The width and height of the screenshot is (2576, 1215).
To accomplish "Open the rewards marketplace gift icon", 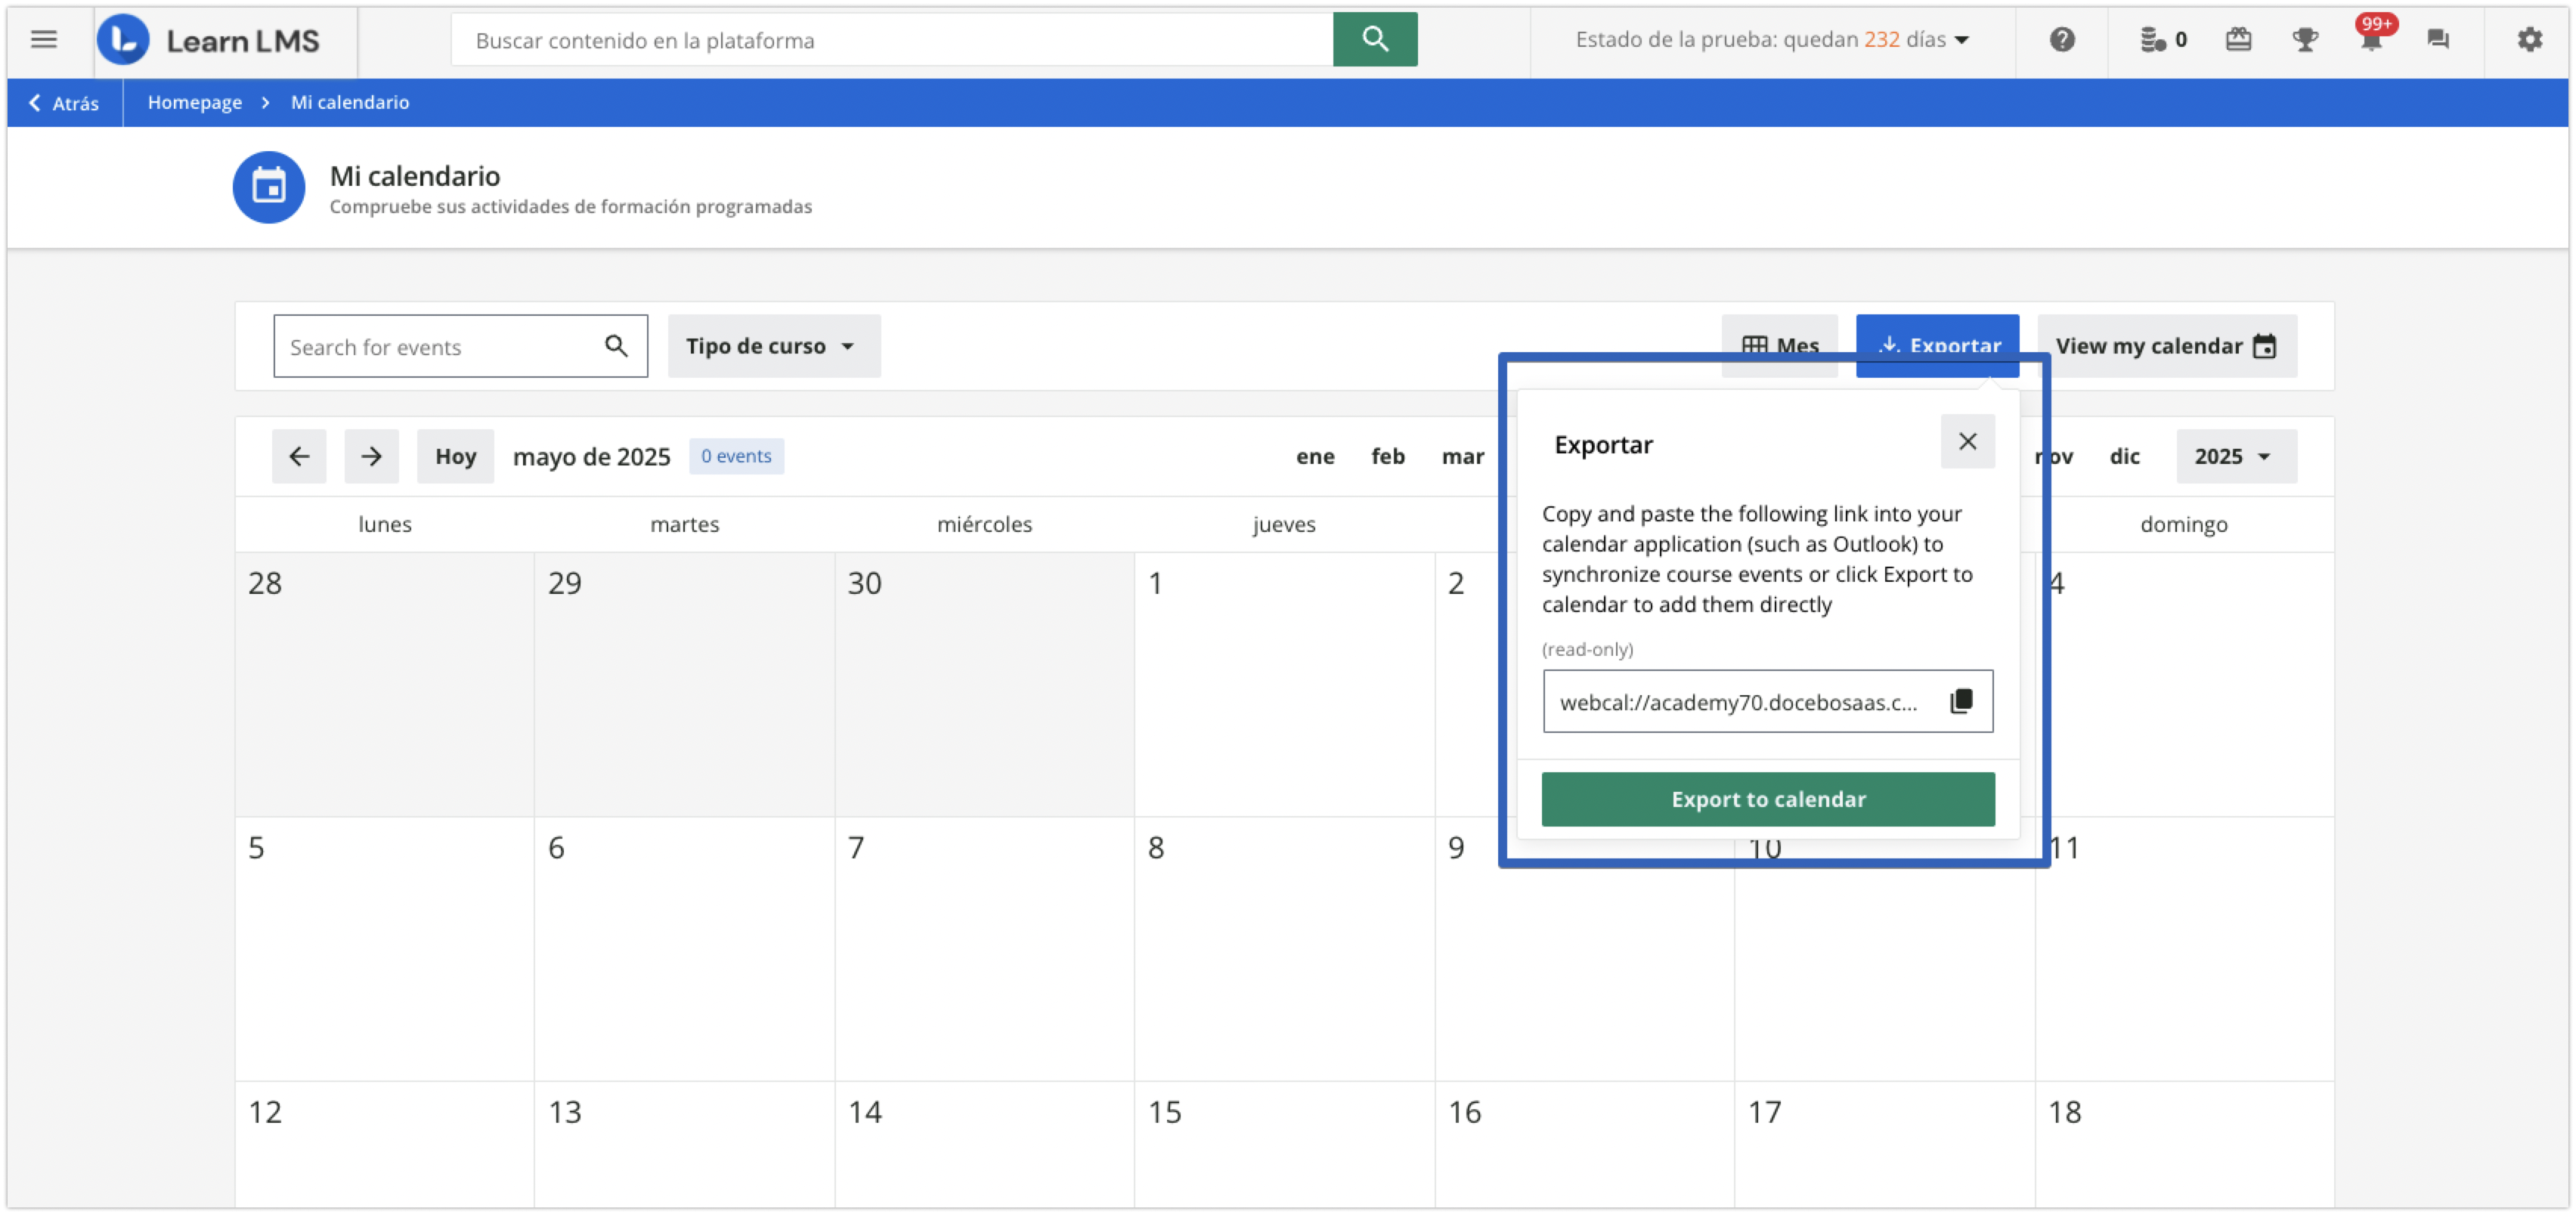I will click(2238, 39).
